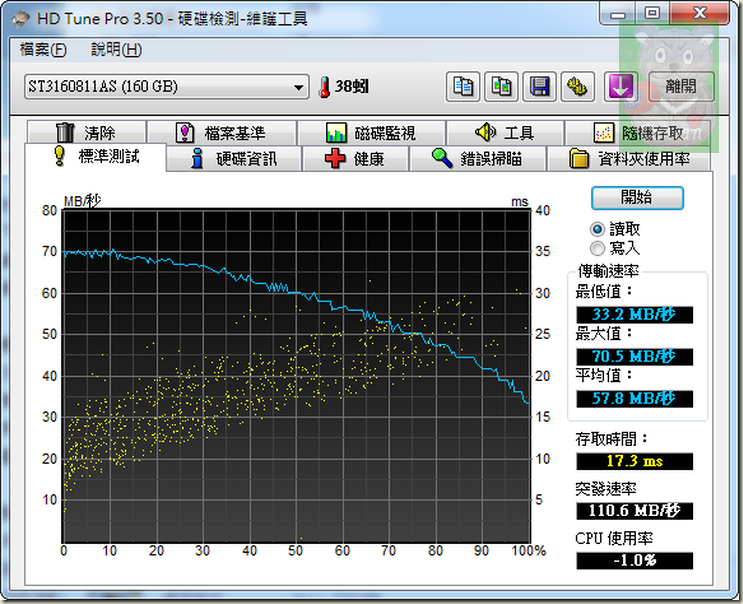
Task: Switch to the 健康 tab
Action: pos(355,159)
